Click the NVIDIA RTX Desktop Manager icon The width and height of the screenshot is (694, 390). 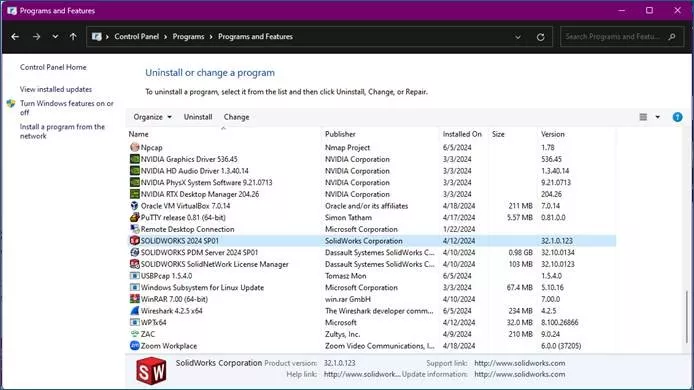(x=135, y=194)
